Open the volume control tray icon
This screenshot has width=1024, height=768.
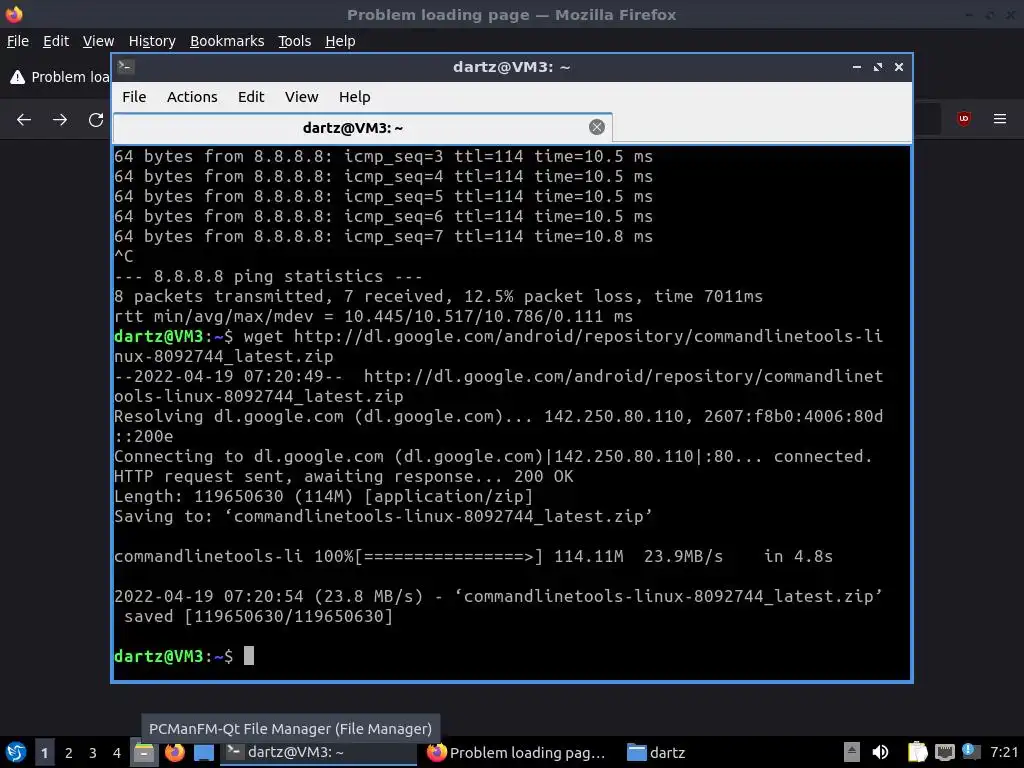click(880, 752)
